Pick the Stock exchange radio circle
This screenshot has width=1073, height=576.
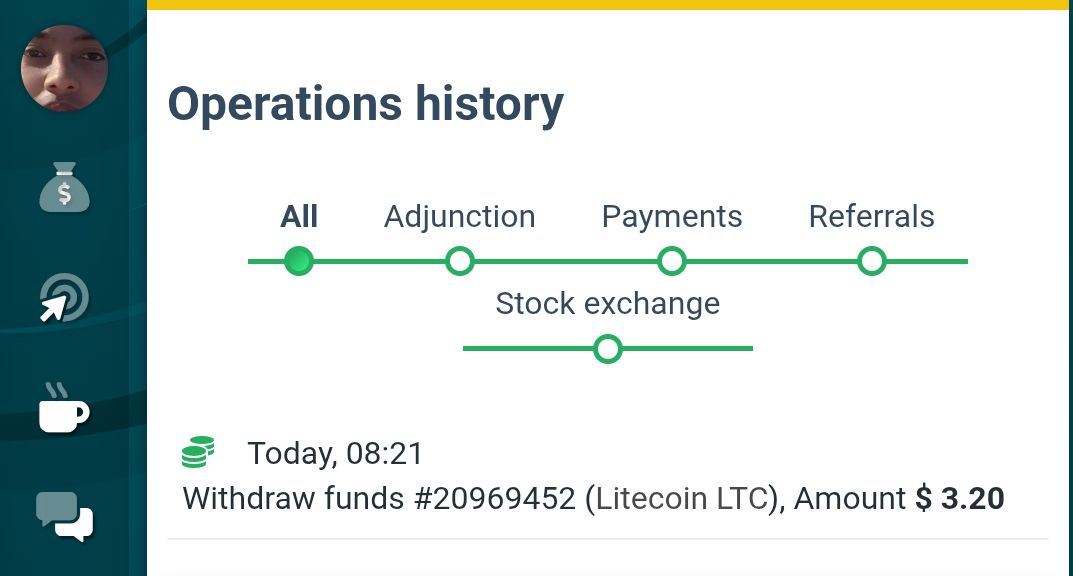click(x=607, y=349)
